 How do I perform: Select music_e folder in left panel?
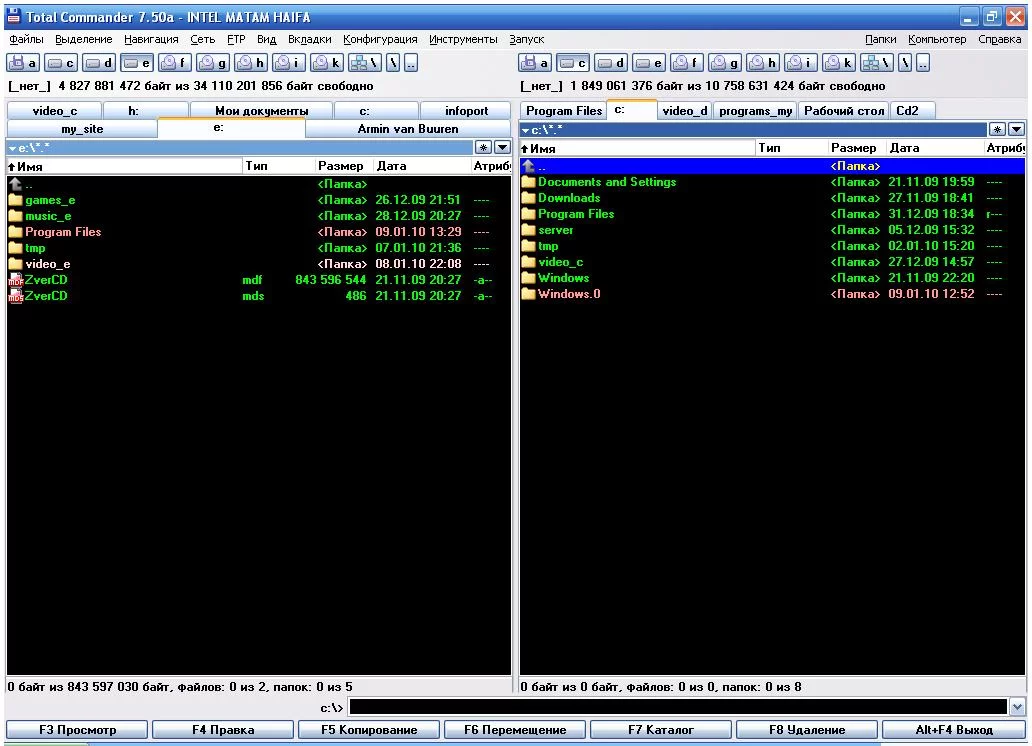(x=259, y=216)
